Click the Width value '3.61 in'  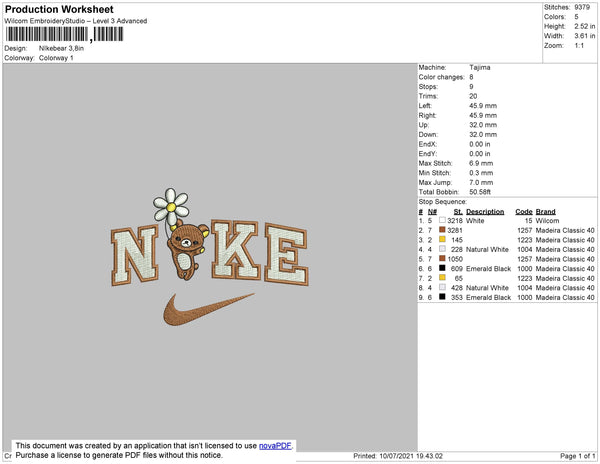584,36
